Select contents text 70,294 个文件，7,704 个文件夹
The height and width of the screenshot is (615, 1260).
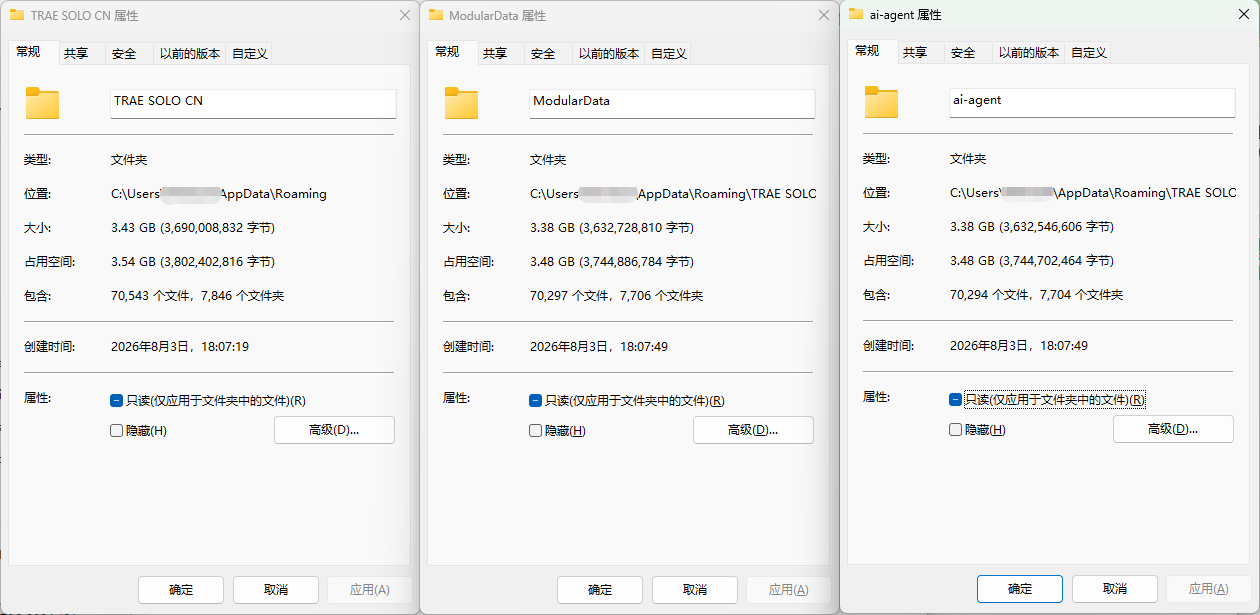(1036, 295)
